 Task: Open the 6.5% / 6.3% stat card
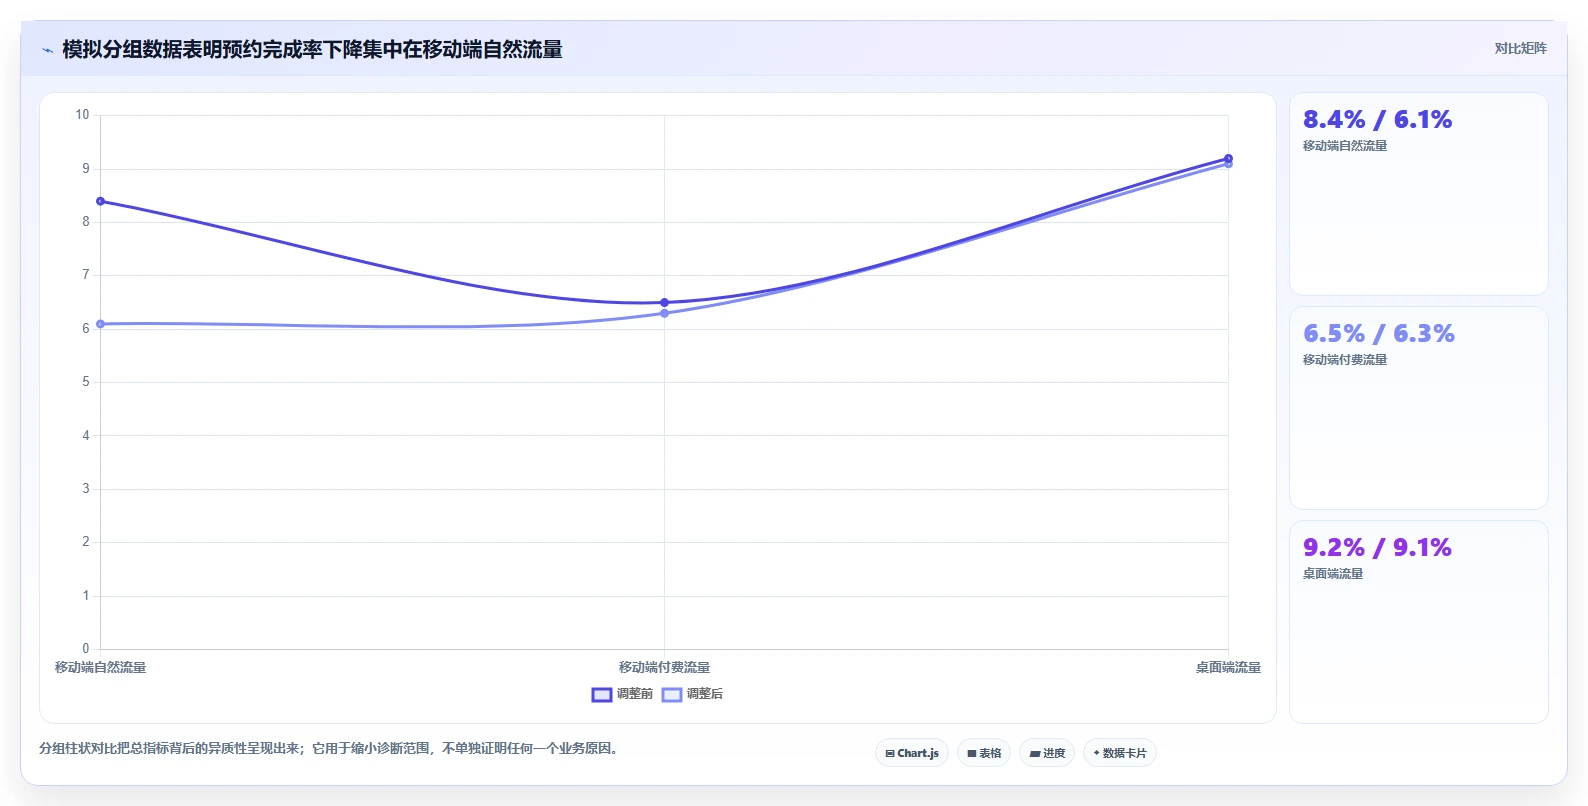click(1418, 408)
